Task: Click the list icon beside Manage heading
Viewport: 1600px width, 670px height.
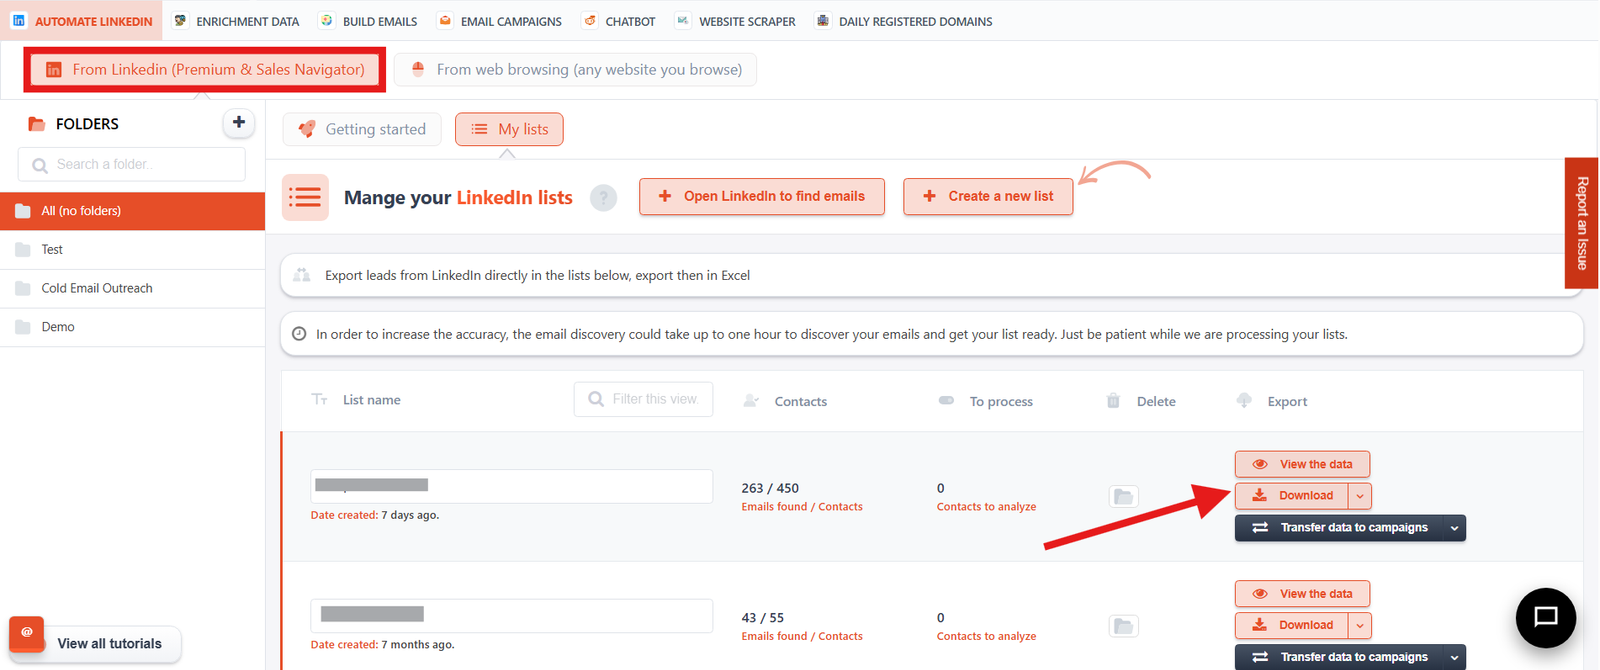Action: pyautogui.click(x=305, y=197)
